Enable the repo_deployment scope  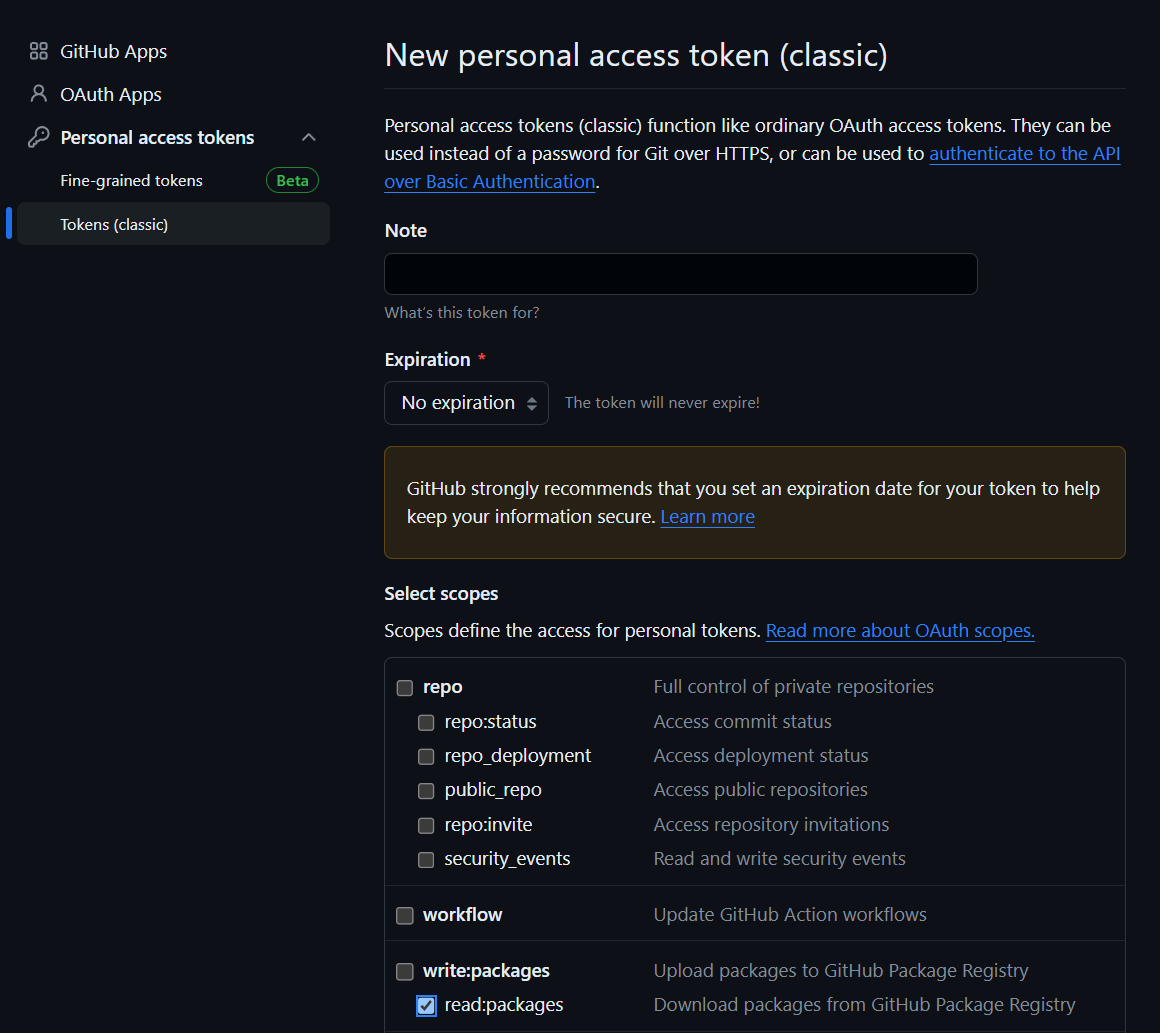pyautogui.click(x=426, y=756)
